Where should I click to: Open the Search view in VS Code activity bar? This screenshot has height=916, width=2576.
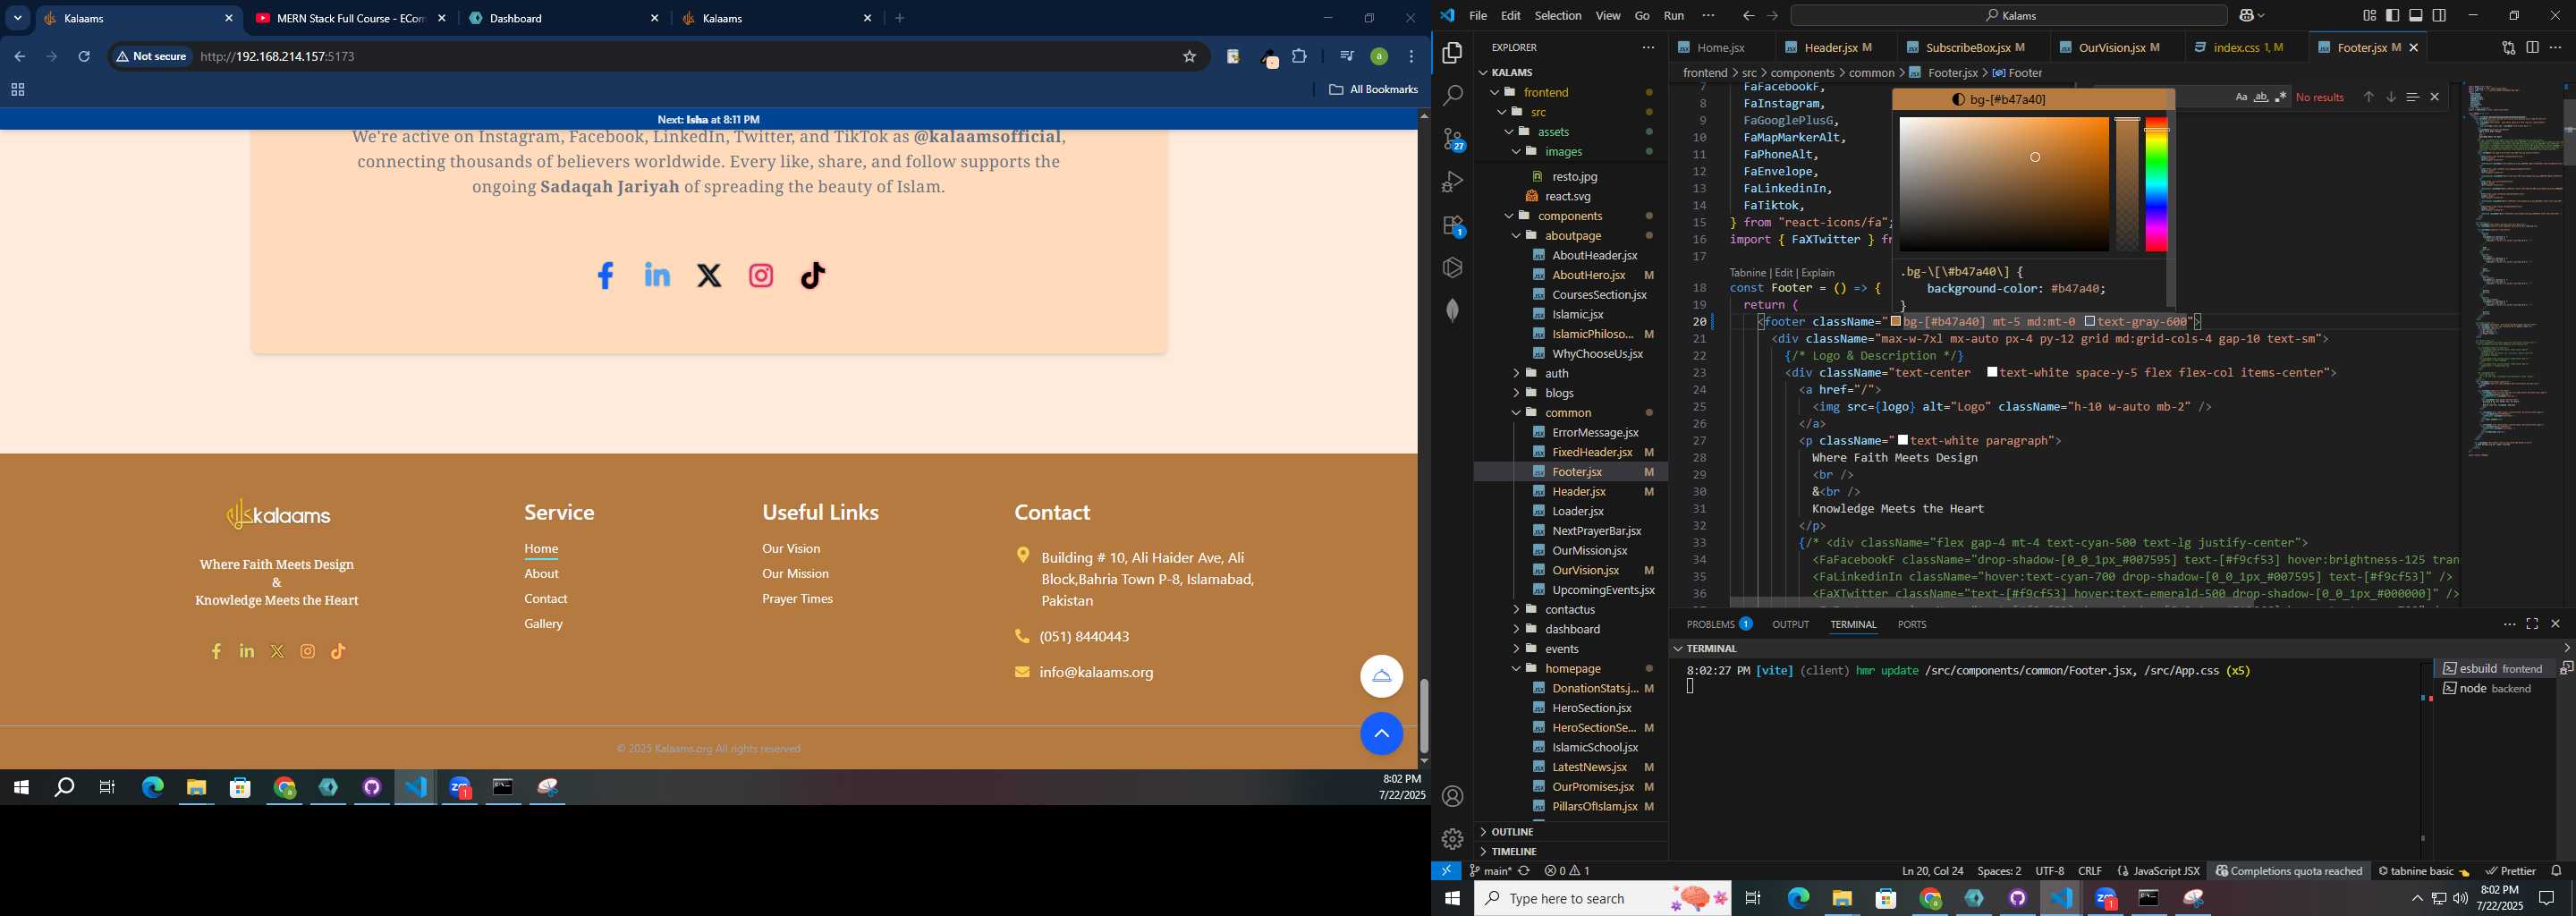pyautogui.click(x=1452, y=95)
